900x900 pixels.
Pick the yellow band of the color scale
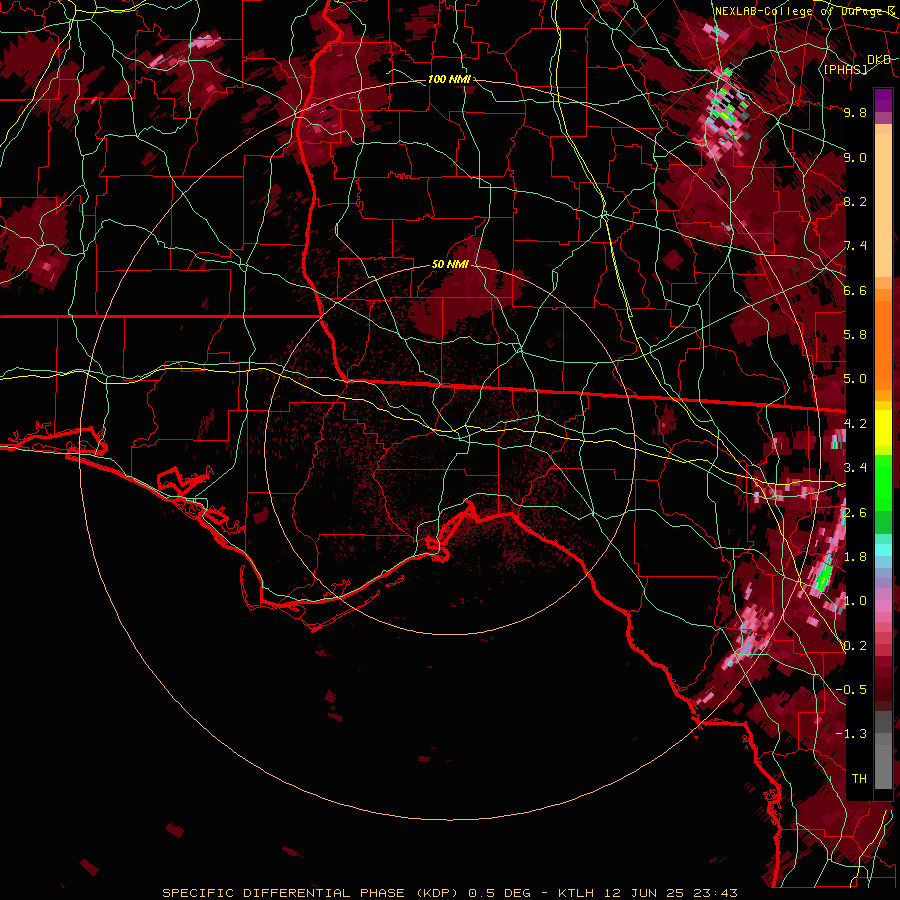(883, 428)
